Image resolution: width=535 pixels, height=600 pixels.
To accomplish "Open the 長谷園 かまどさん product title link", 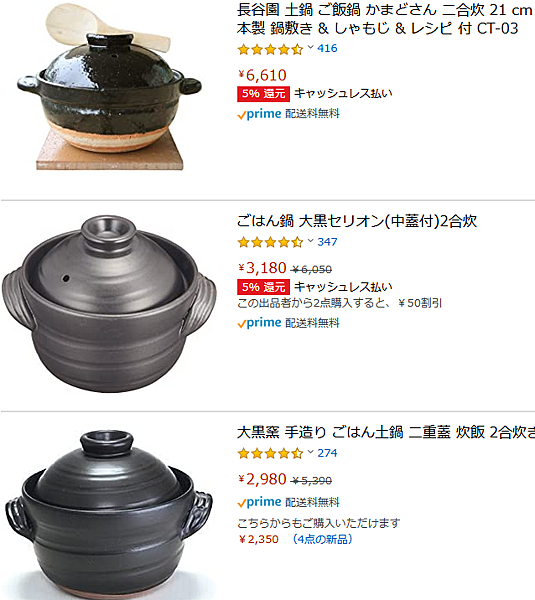I will [385, 19].
